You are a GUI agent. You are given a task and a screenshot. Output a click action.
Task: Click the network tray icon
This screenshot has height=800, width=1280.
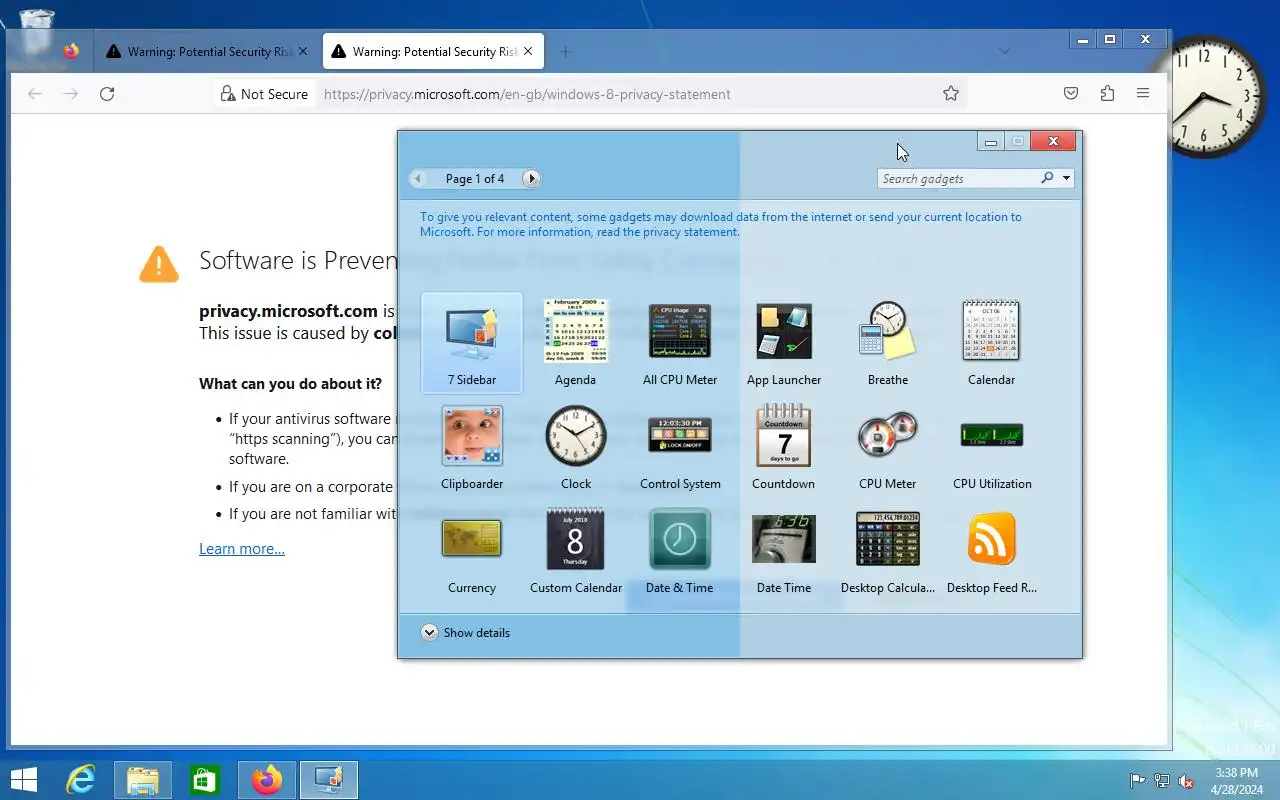click(x=1162, y=781)
